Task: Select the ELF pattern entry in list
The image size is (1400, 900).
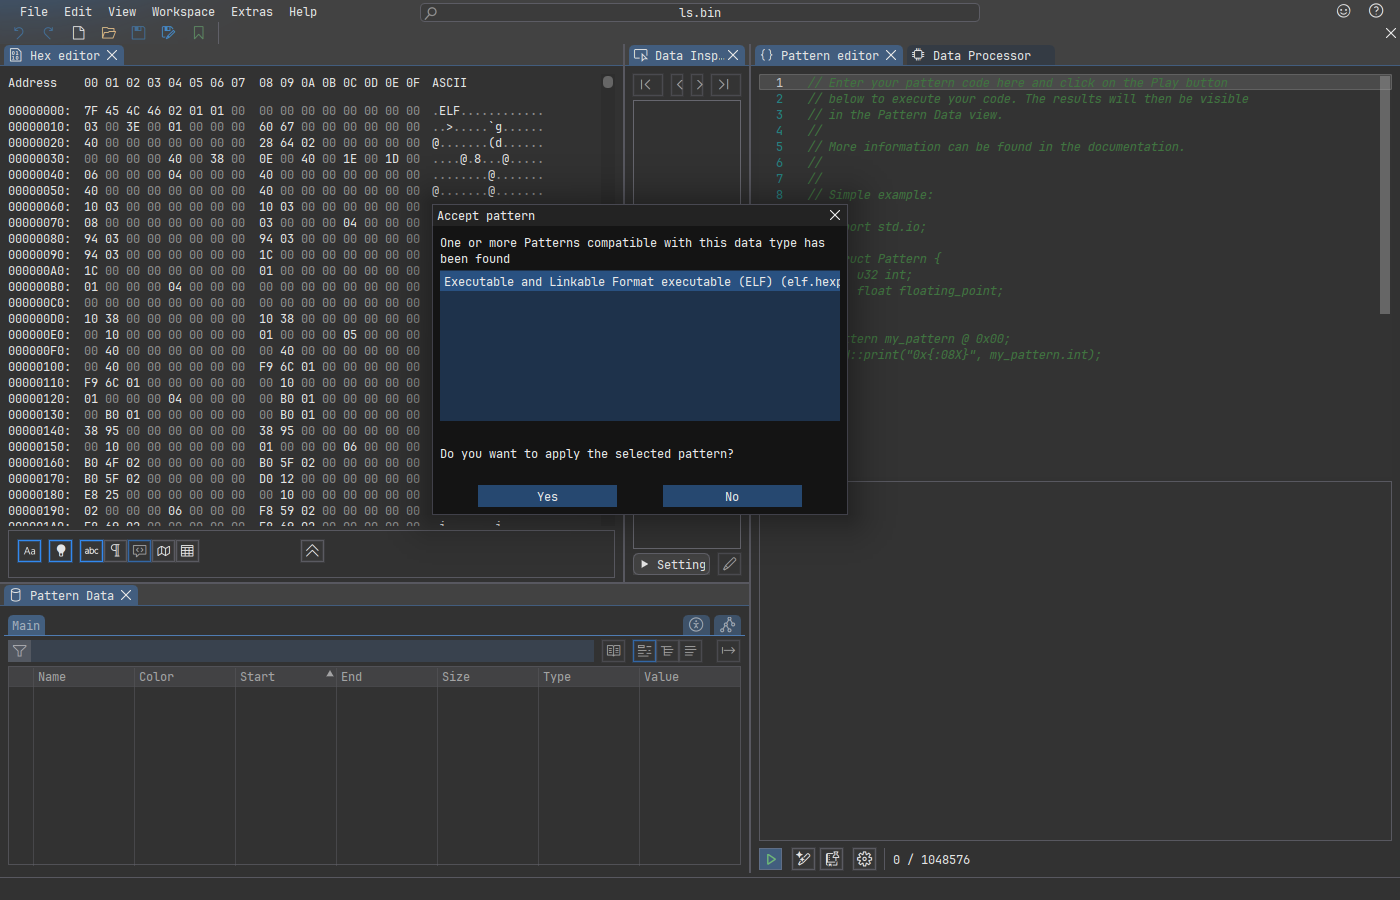Action: (640, 282)
